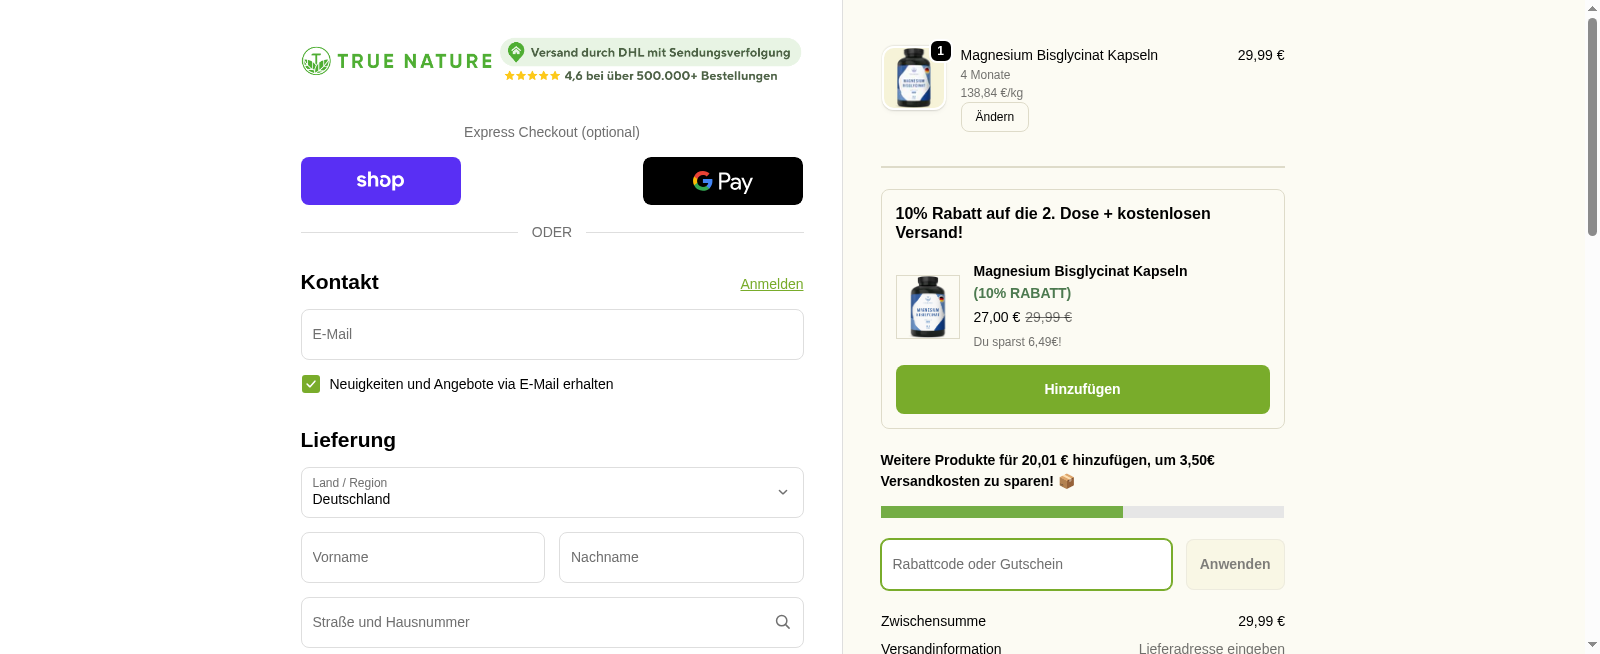Click the E-Mail input field
The width and height of the screenshot is (1600, 654).
pyautogui.click(x=552, y=334)
